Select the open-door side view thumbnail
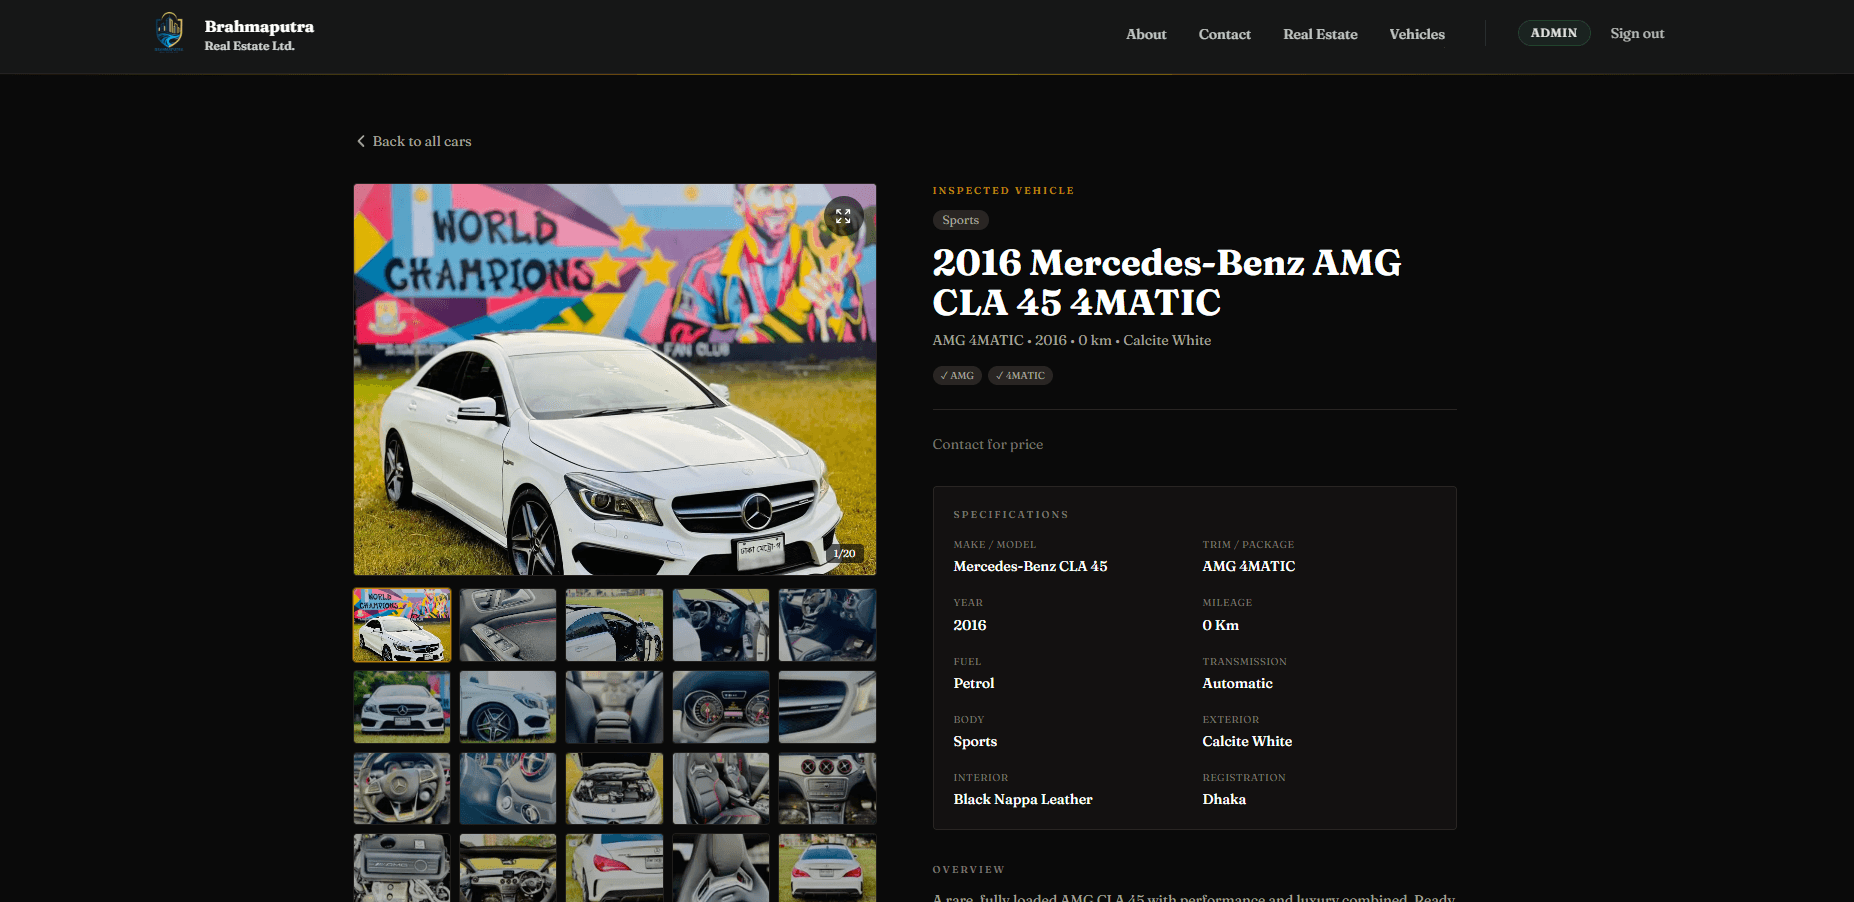The height and width of the screenshot is (902, 1854). click(614, 625)
